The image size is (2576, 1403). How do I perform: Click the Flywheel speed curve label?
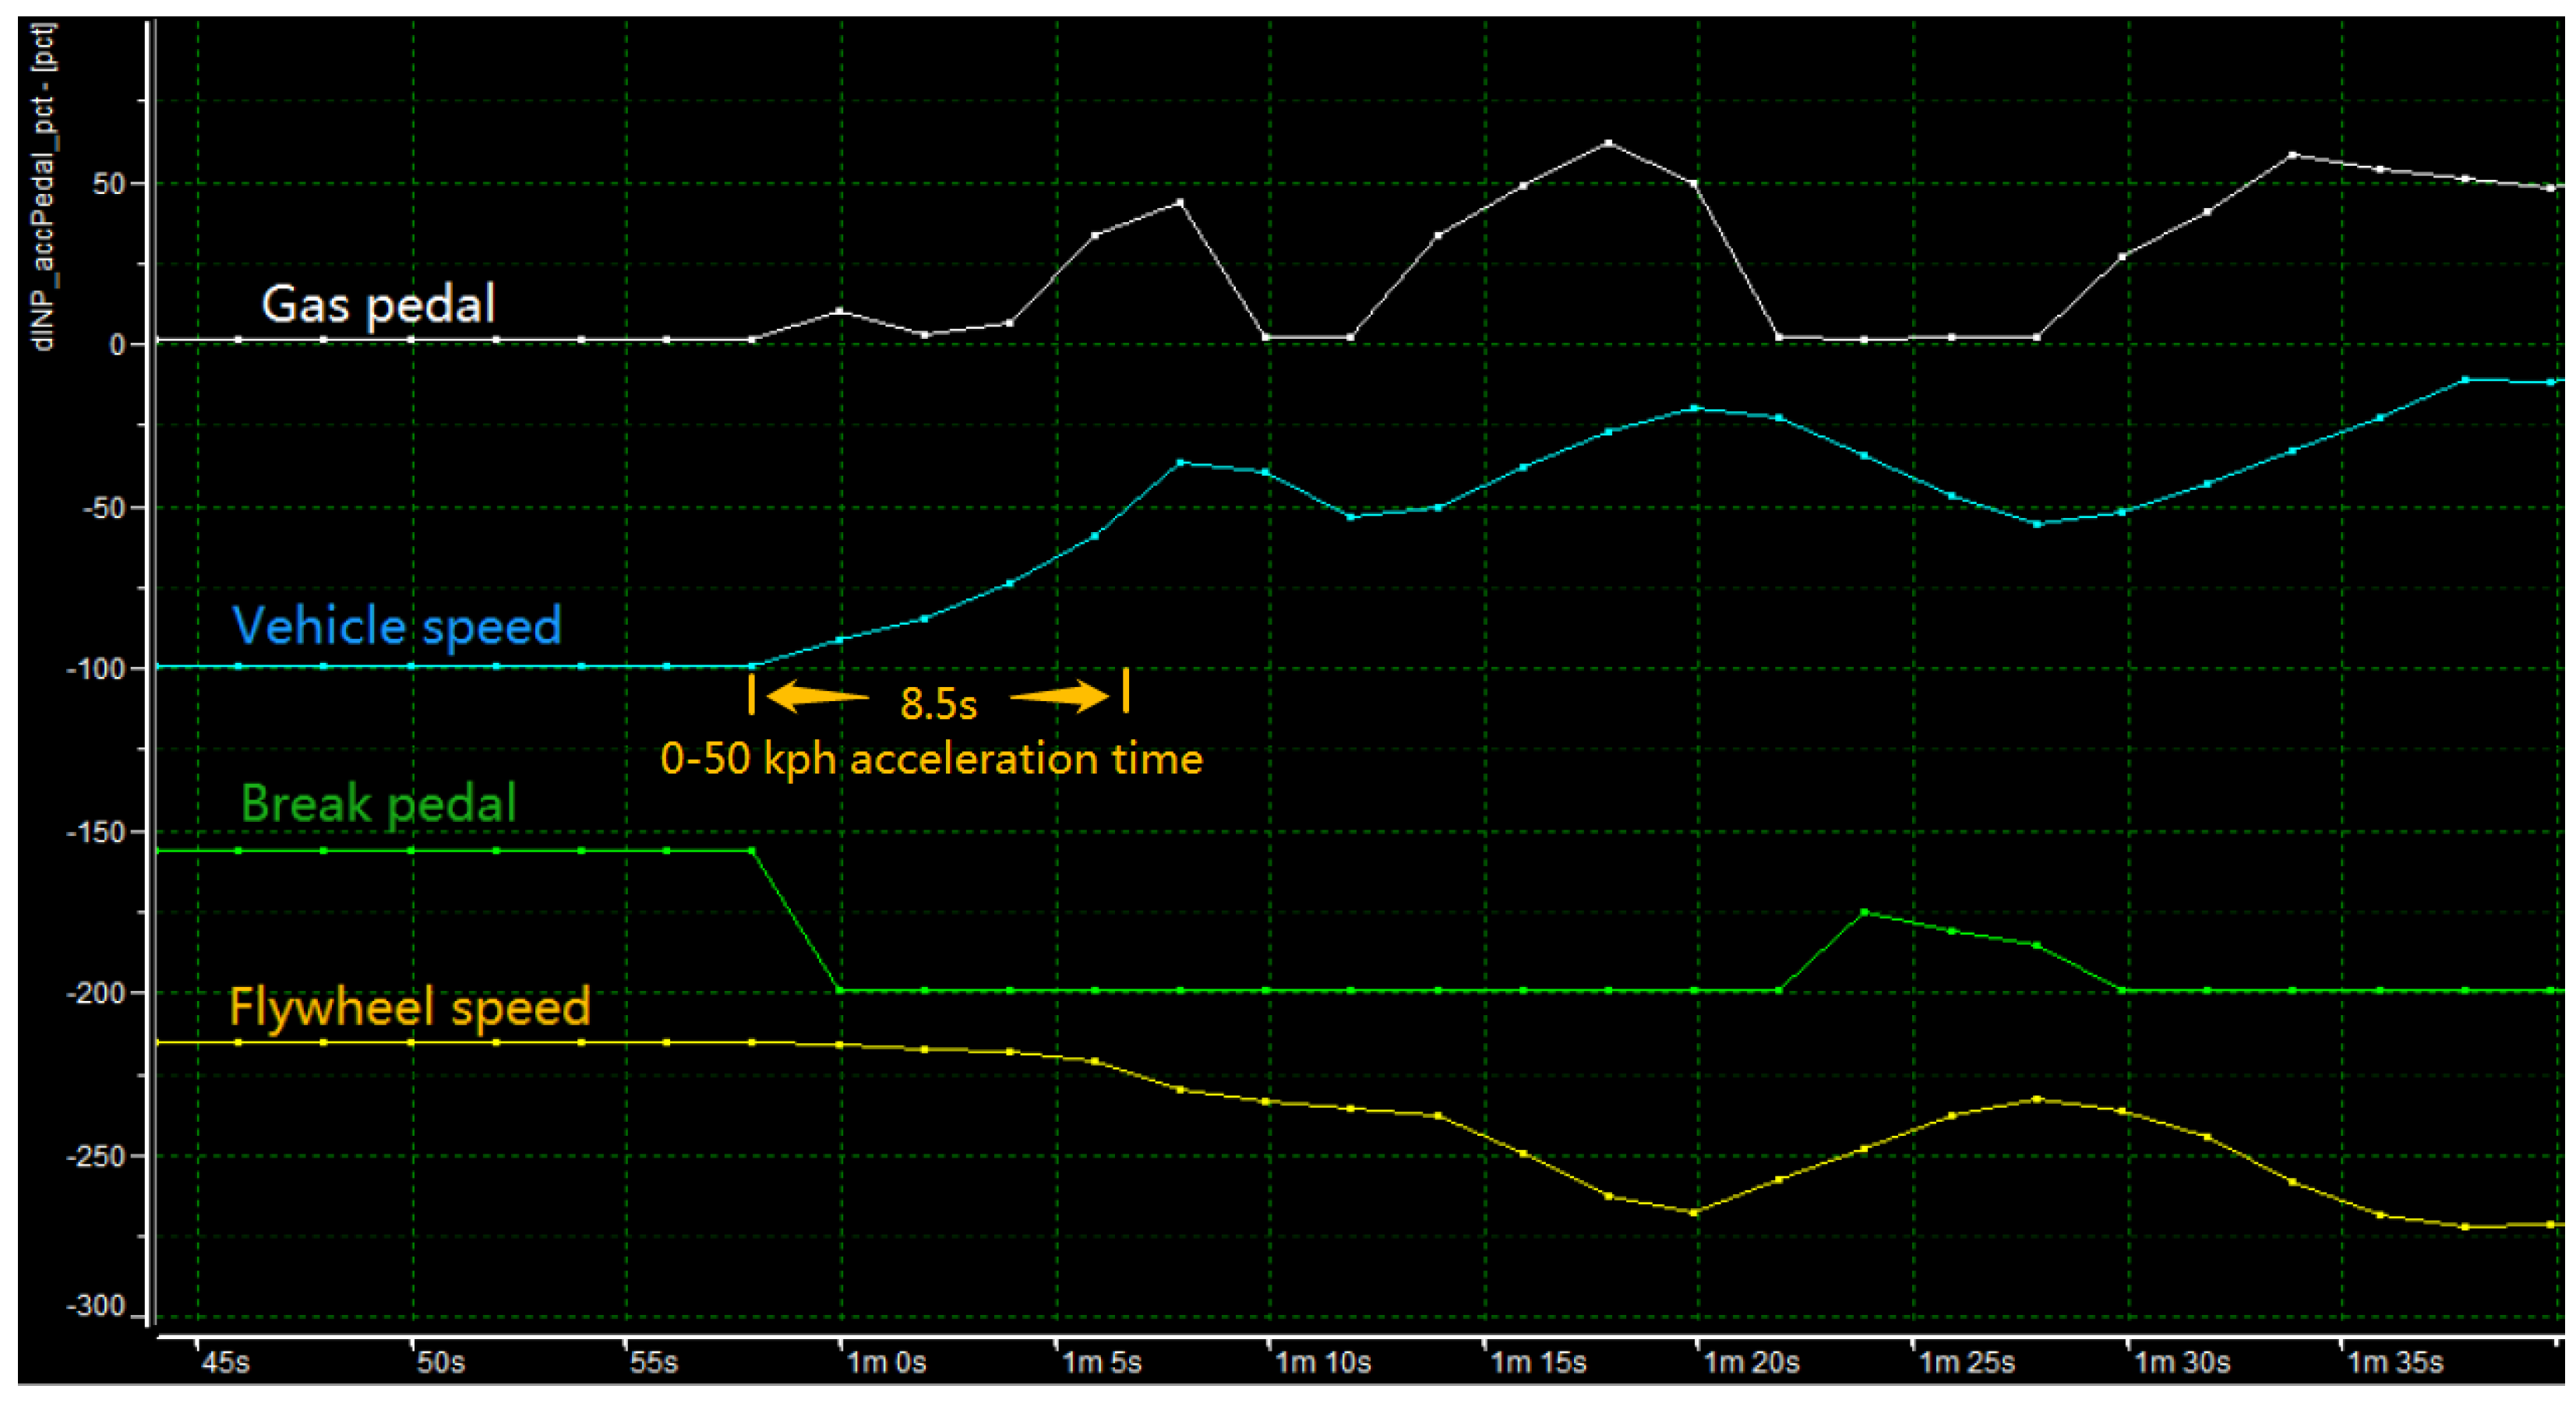pyautogui.click(x=409, y=1007)
